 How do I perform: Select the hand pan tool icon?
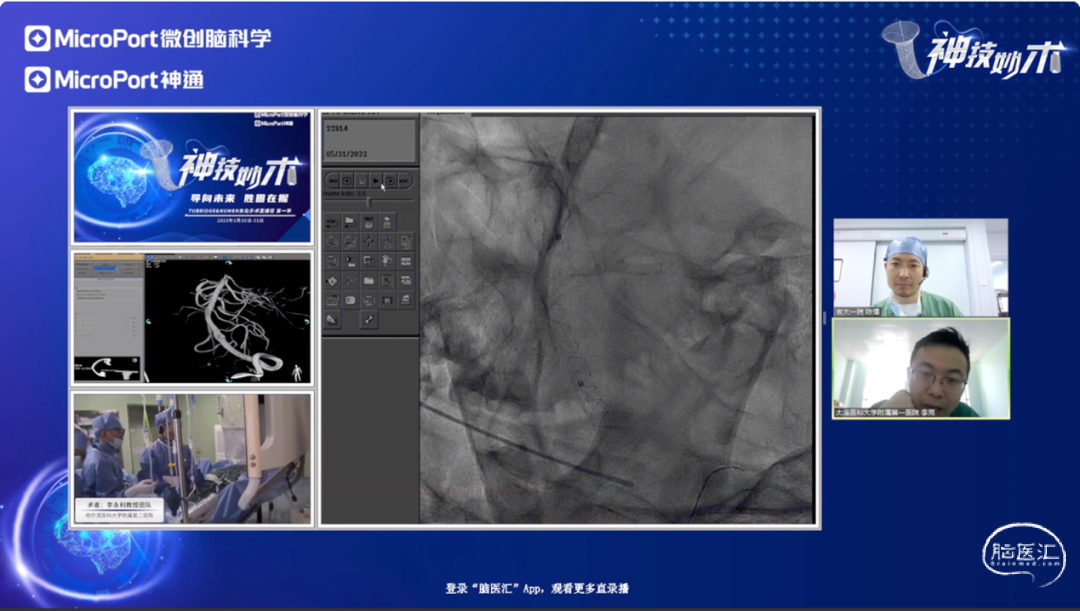(x=386, y=261)
